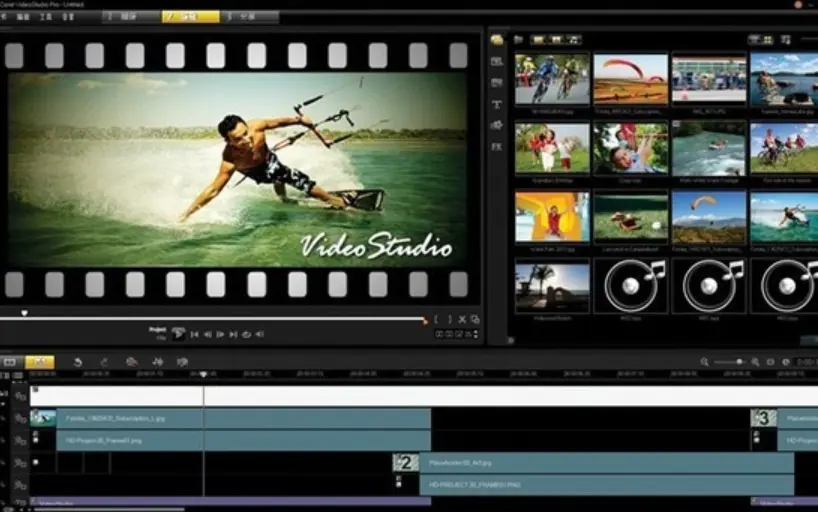Click the second overlay track icon
Screen dimensions: 818x512
click(20, 440)
